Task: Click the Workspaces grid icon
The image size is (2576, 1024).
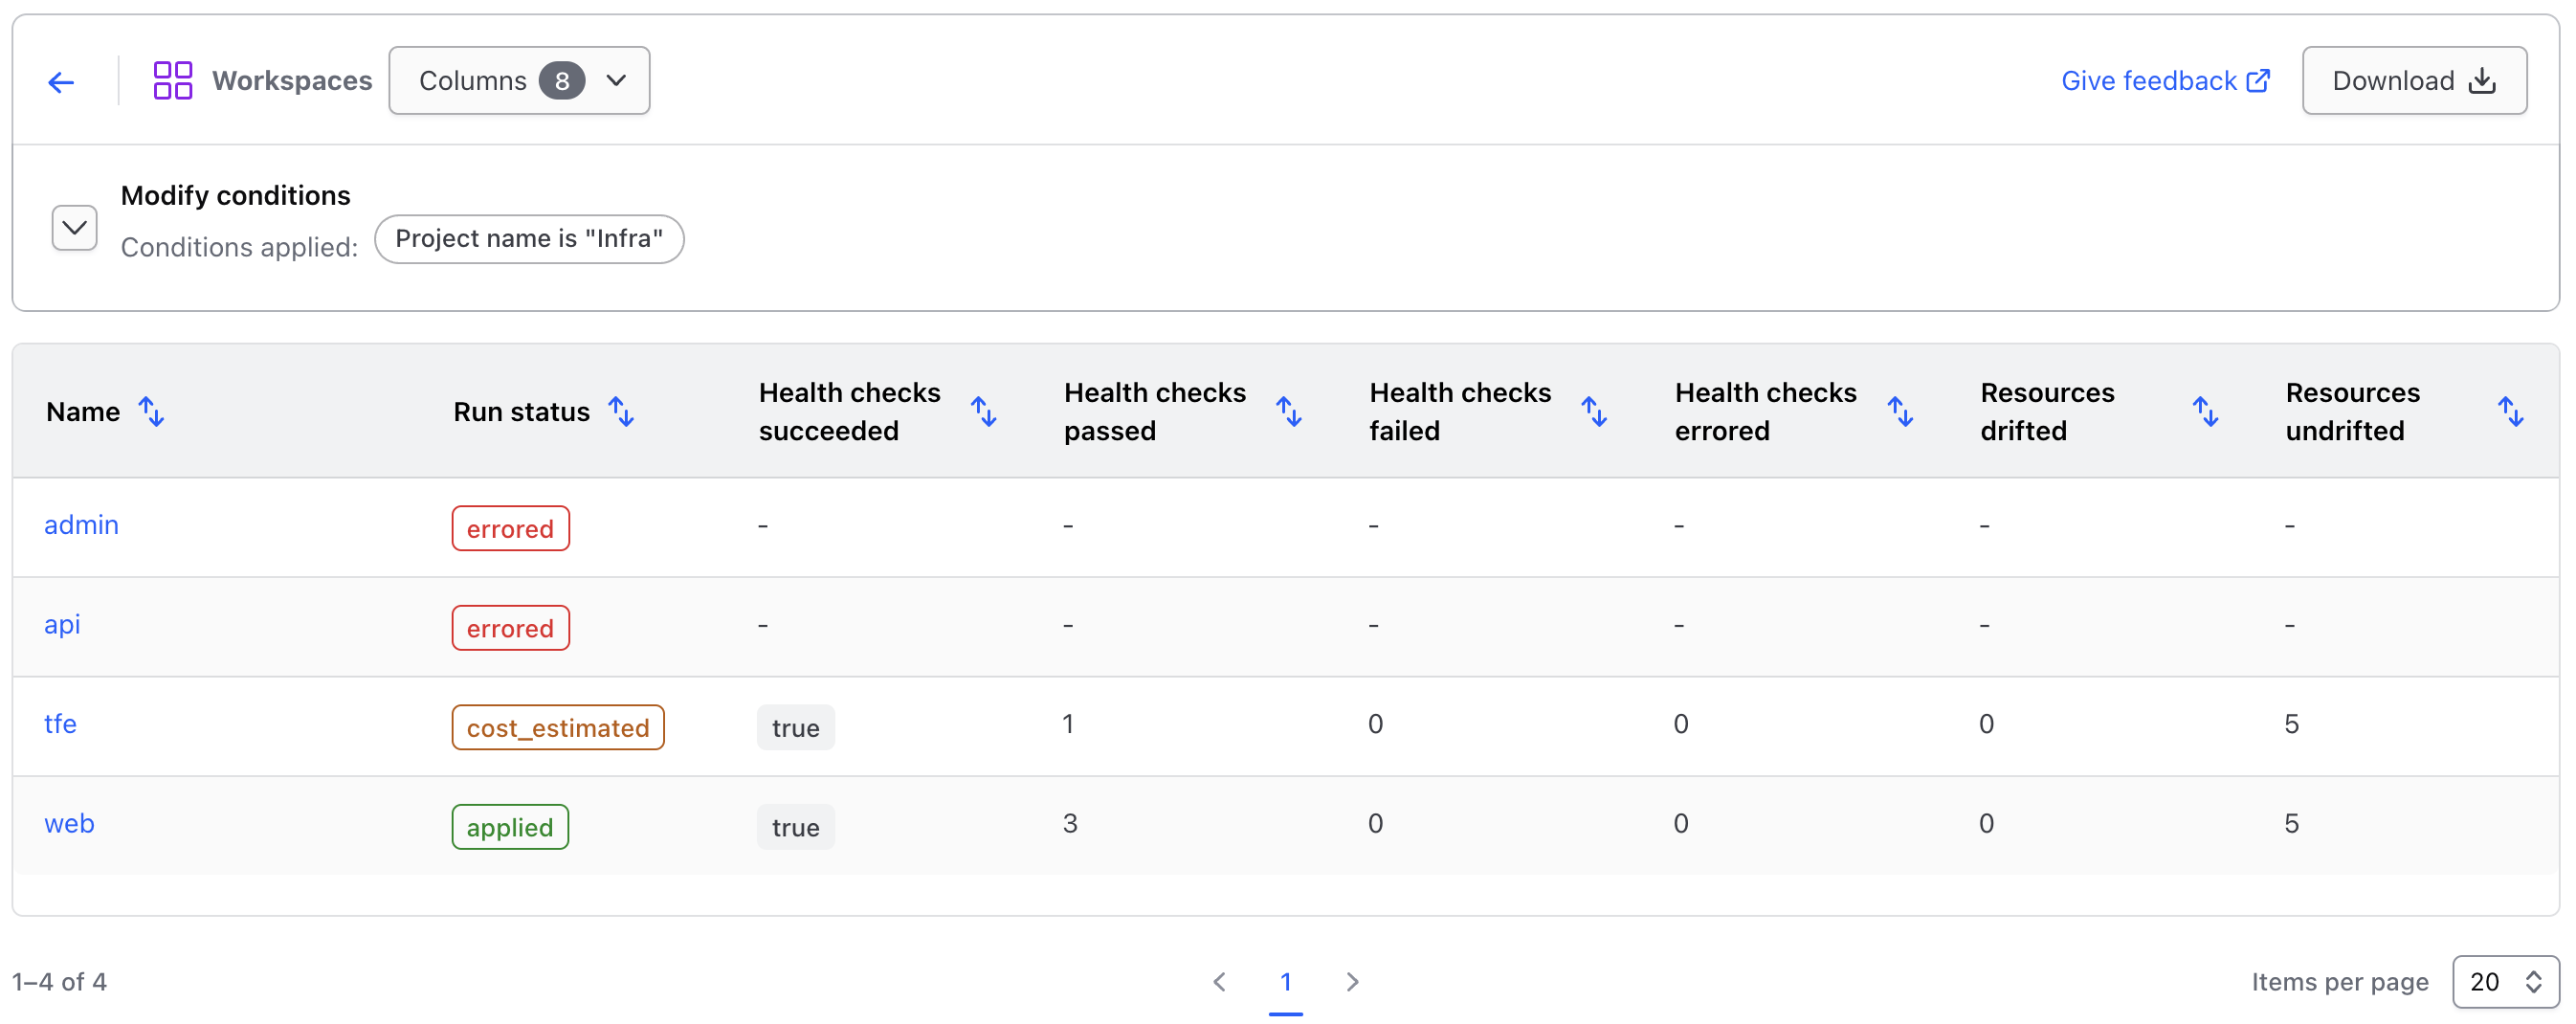Action: click(x=172, y=80)
